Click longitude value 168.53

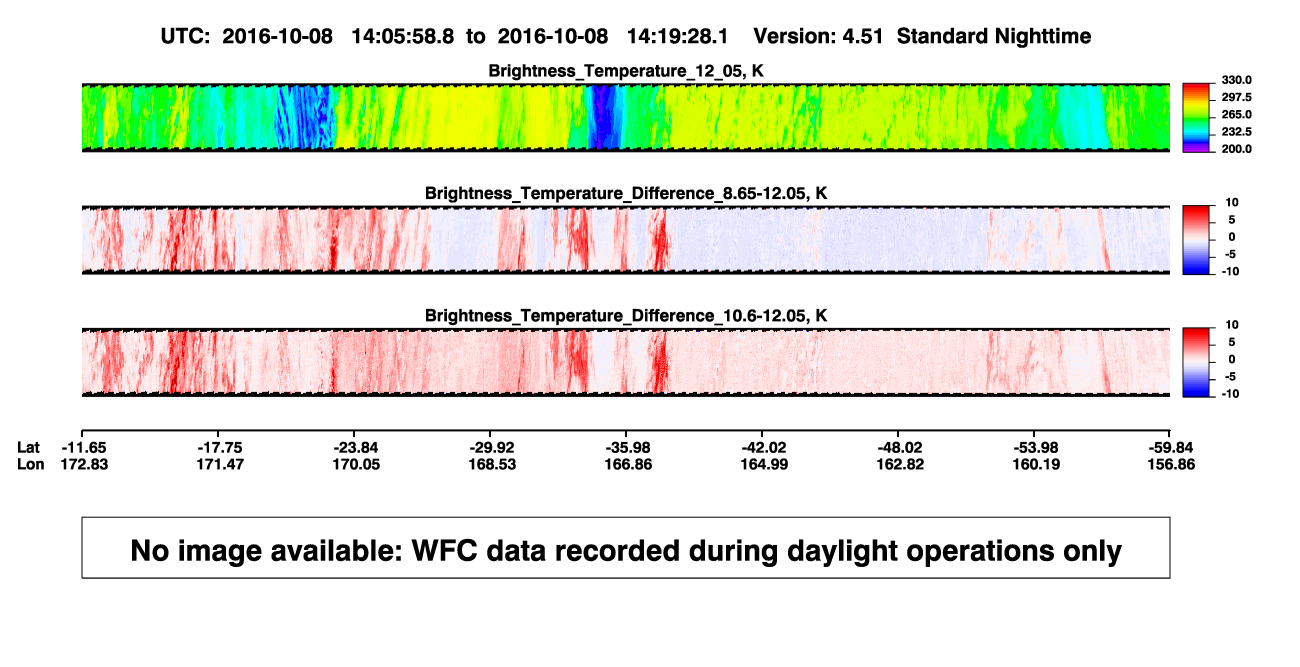[490, 464]
